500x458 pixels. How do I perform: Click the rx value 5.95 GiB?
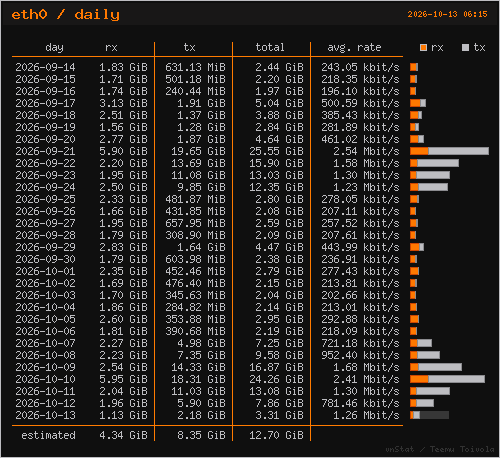[x=123, y=379]
